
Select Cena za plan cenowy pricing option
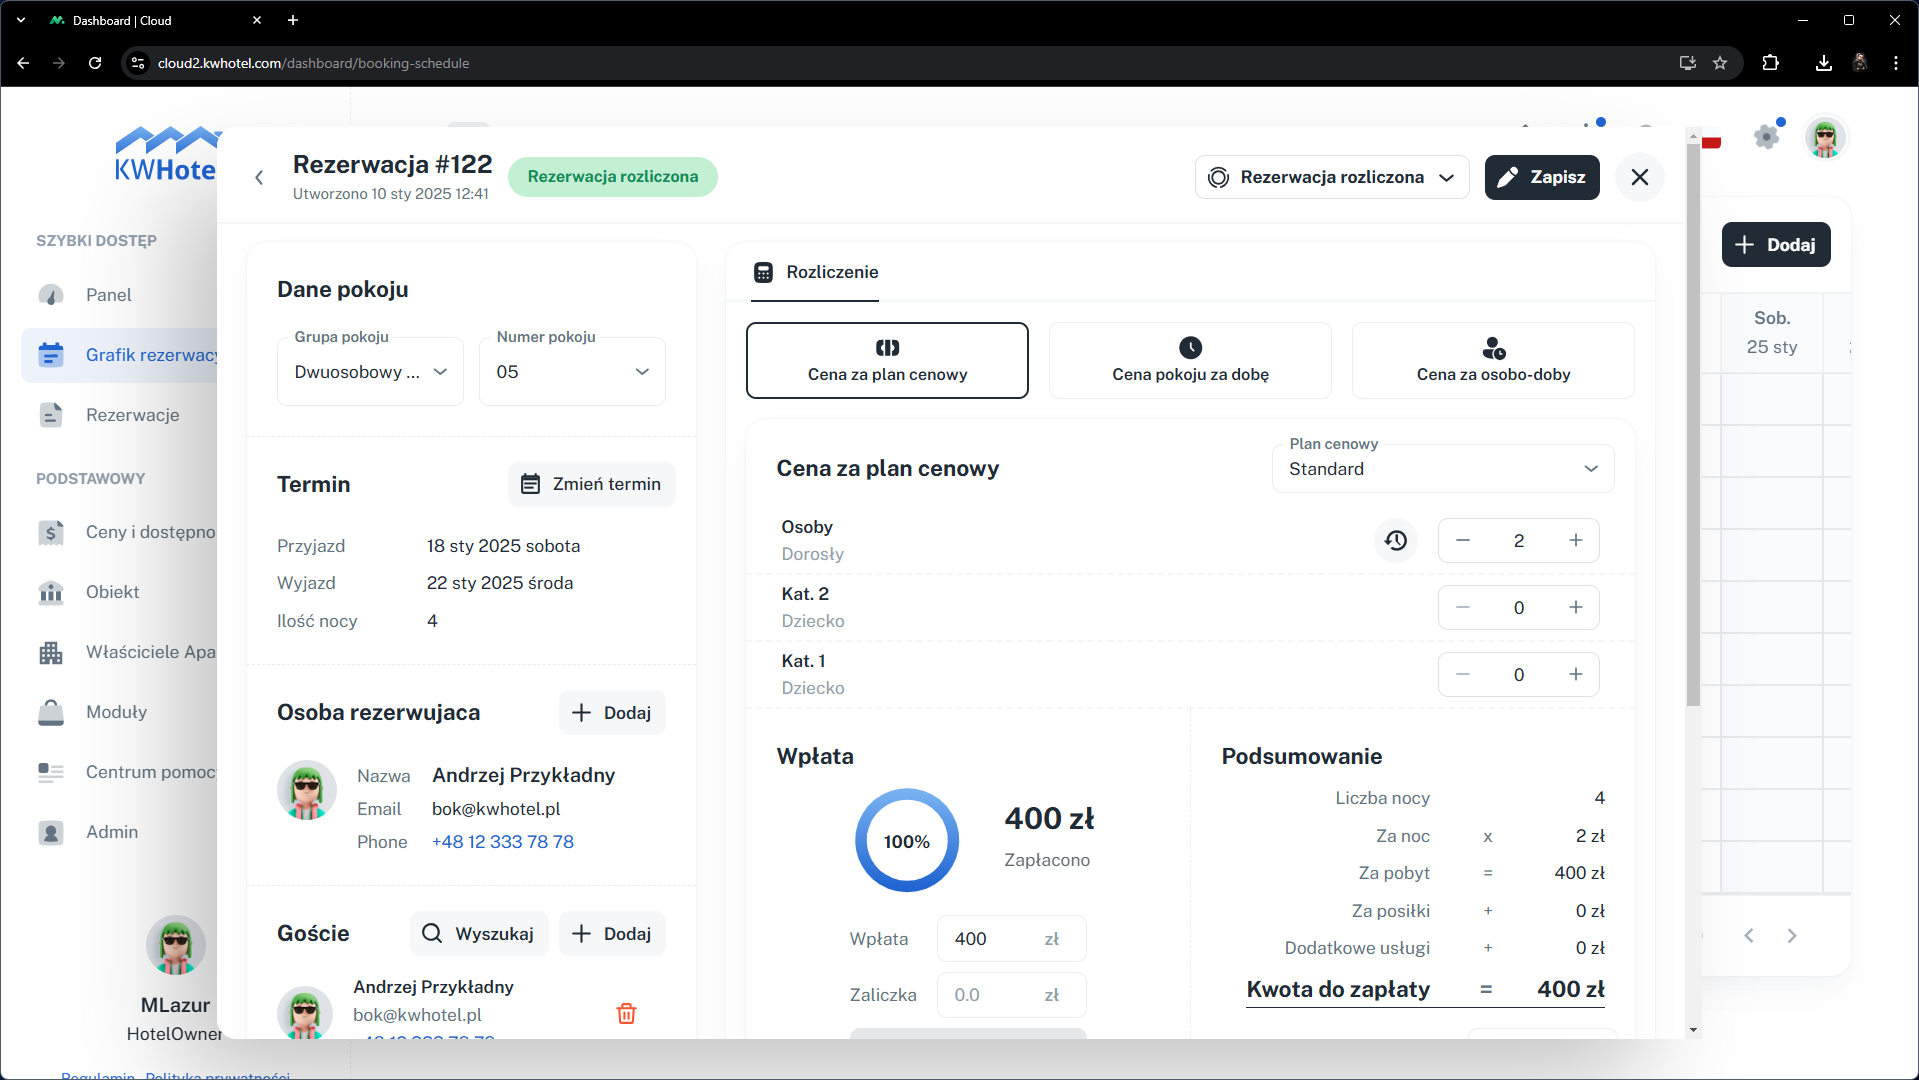pos(887,360)
